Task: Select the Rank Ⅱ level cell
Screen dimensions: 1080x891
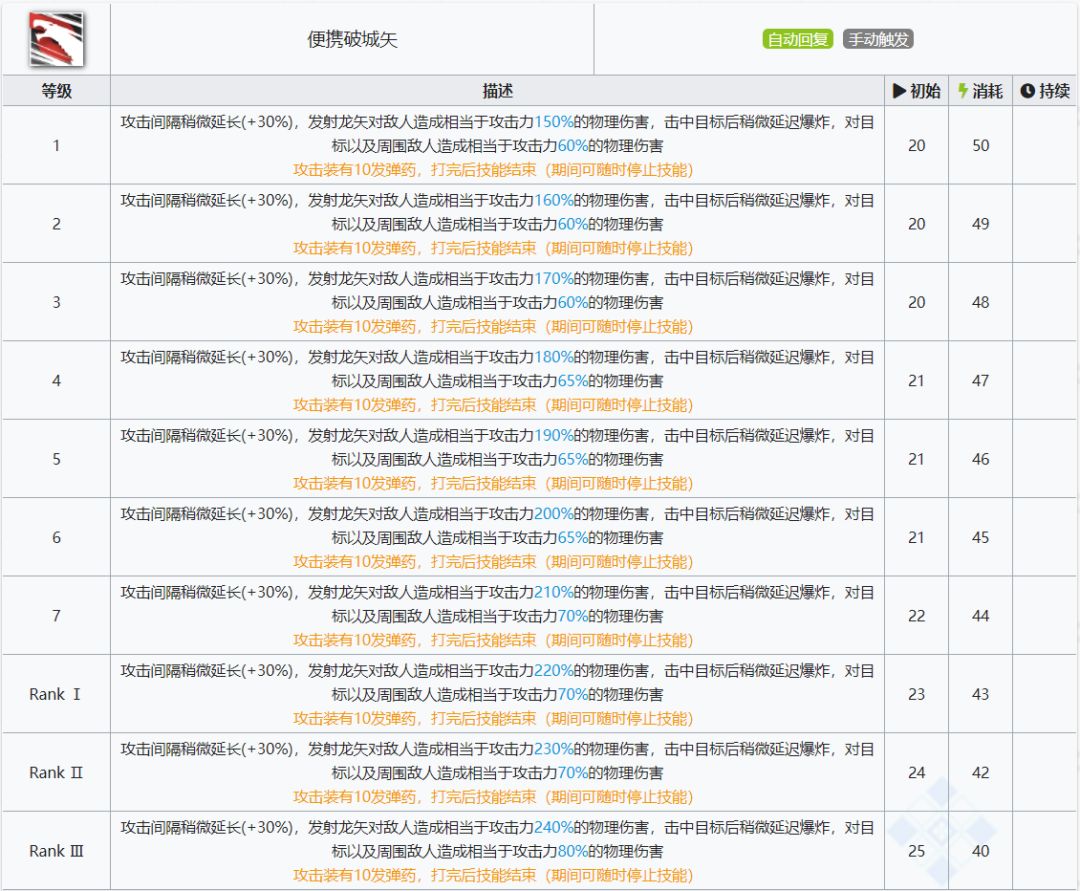Action: 56,772
